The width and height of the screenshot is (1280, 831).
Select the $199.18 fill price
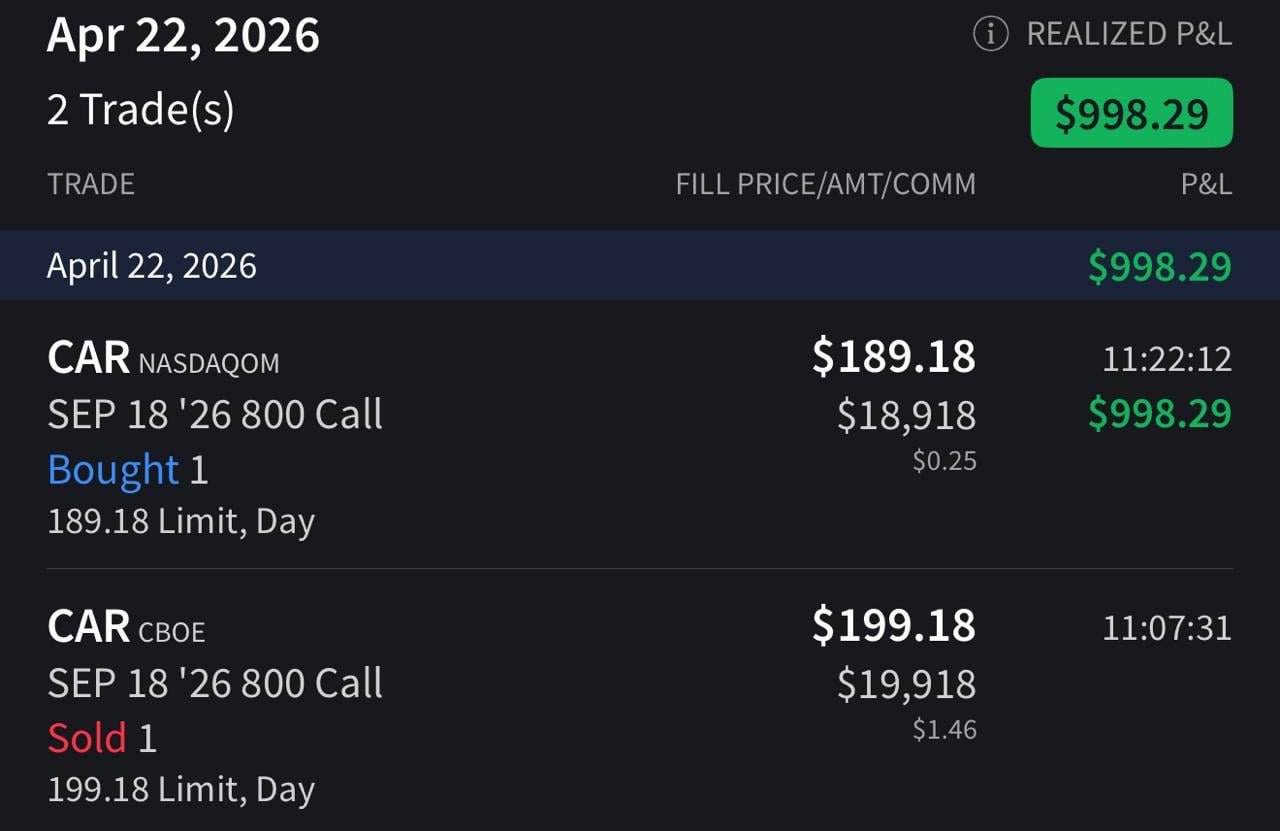[x=893, y=626]
